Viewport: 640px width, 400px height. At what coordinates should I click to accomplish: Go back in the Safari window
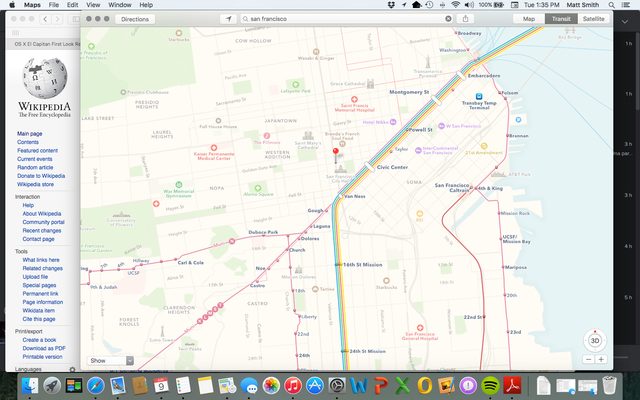(x=45, y=19)
